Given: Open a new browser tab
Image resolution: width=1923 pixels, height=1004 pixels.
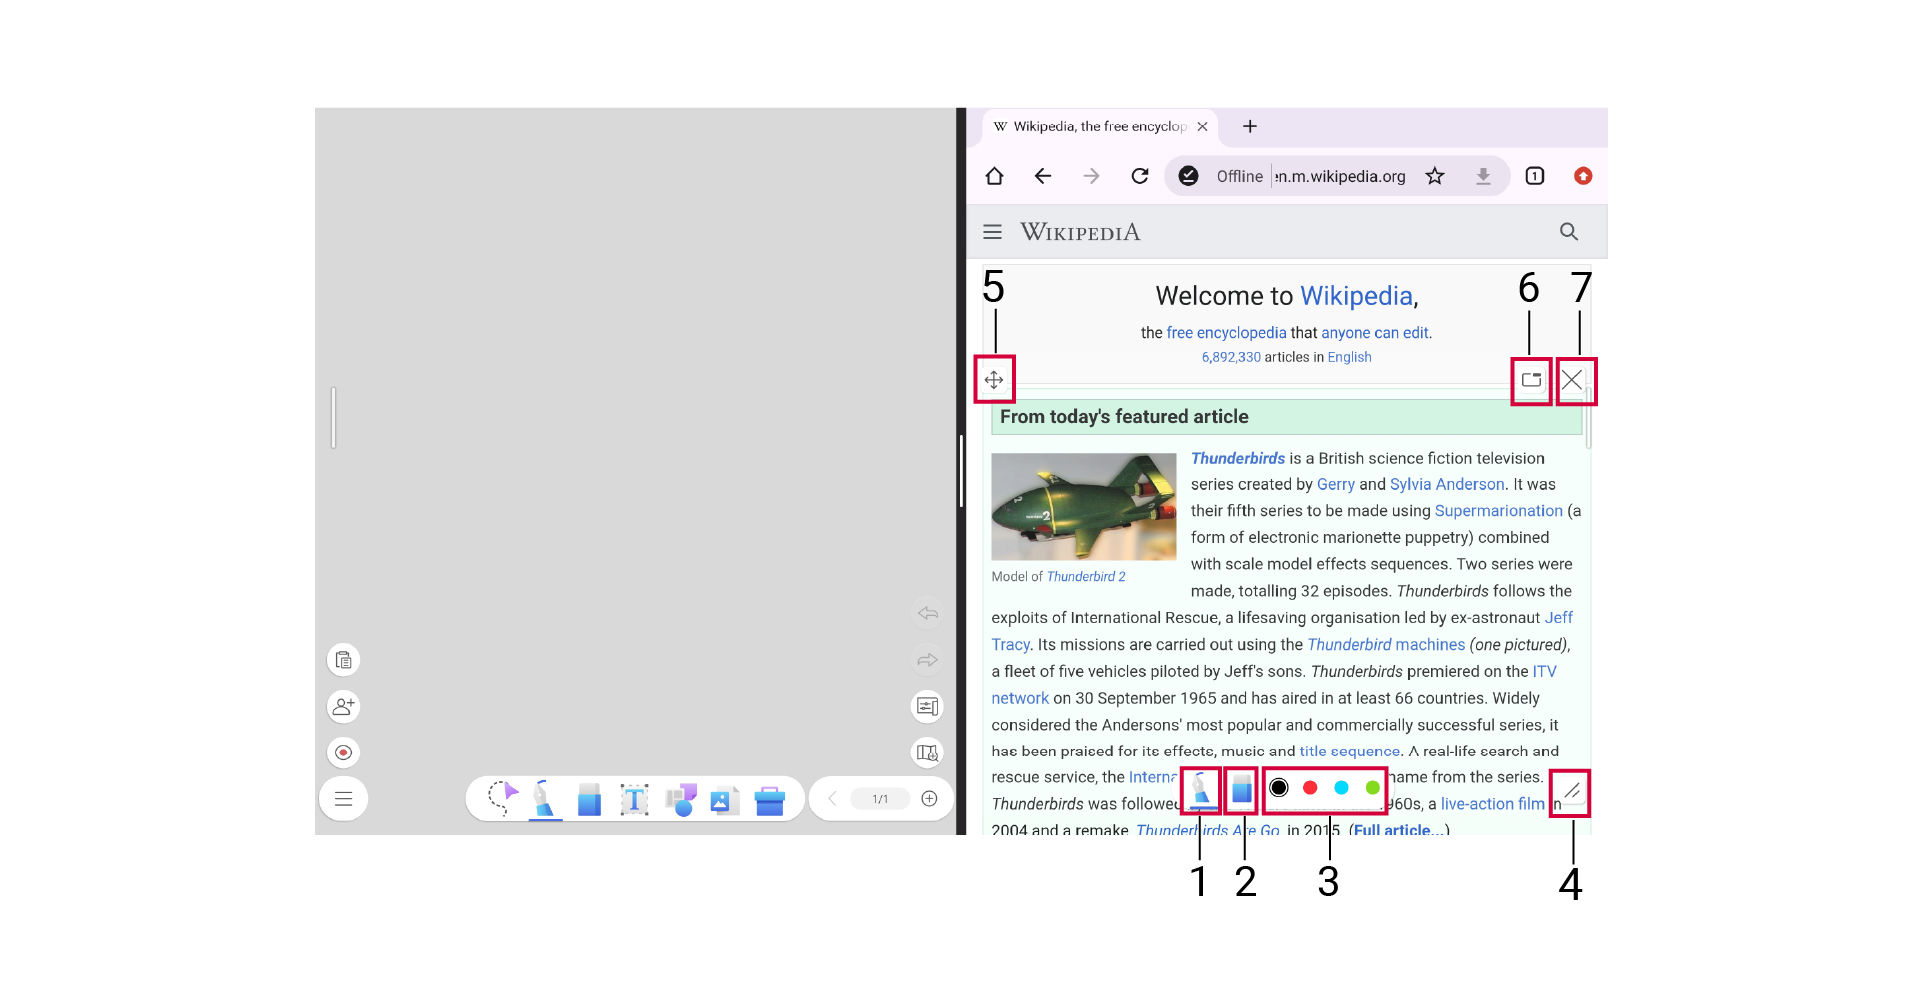Looking at the screenshot, I should [x=1250, y=127].
